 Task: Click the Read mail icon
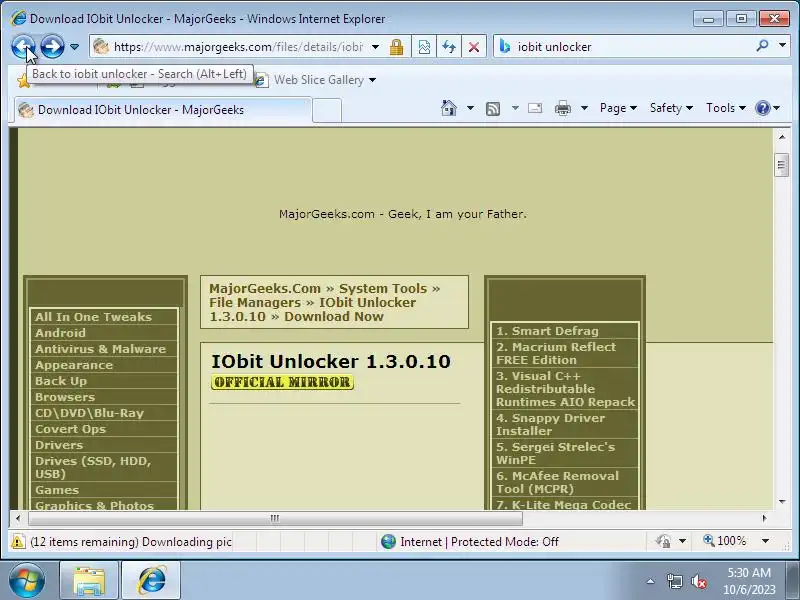(535, 108)
